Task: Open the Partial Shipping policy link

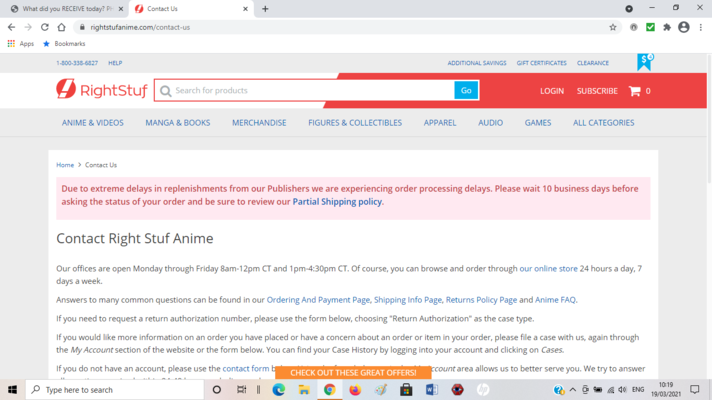Action: point(336,201)
